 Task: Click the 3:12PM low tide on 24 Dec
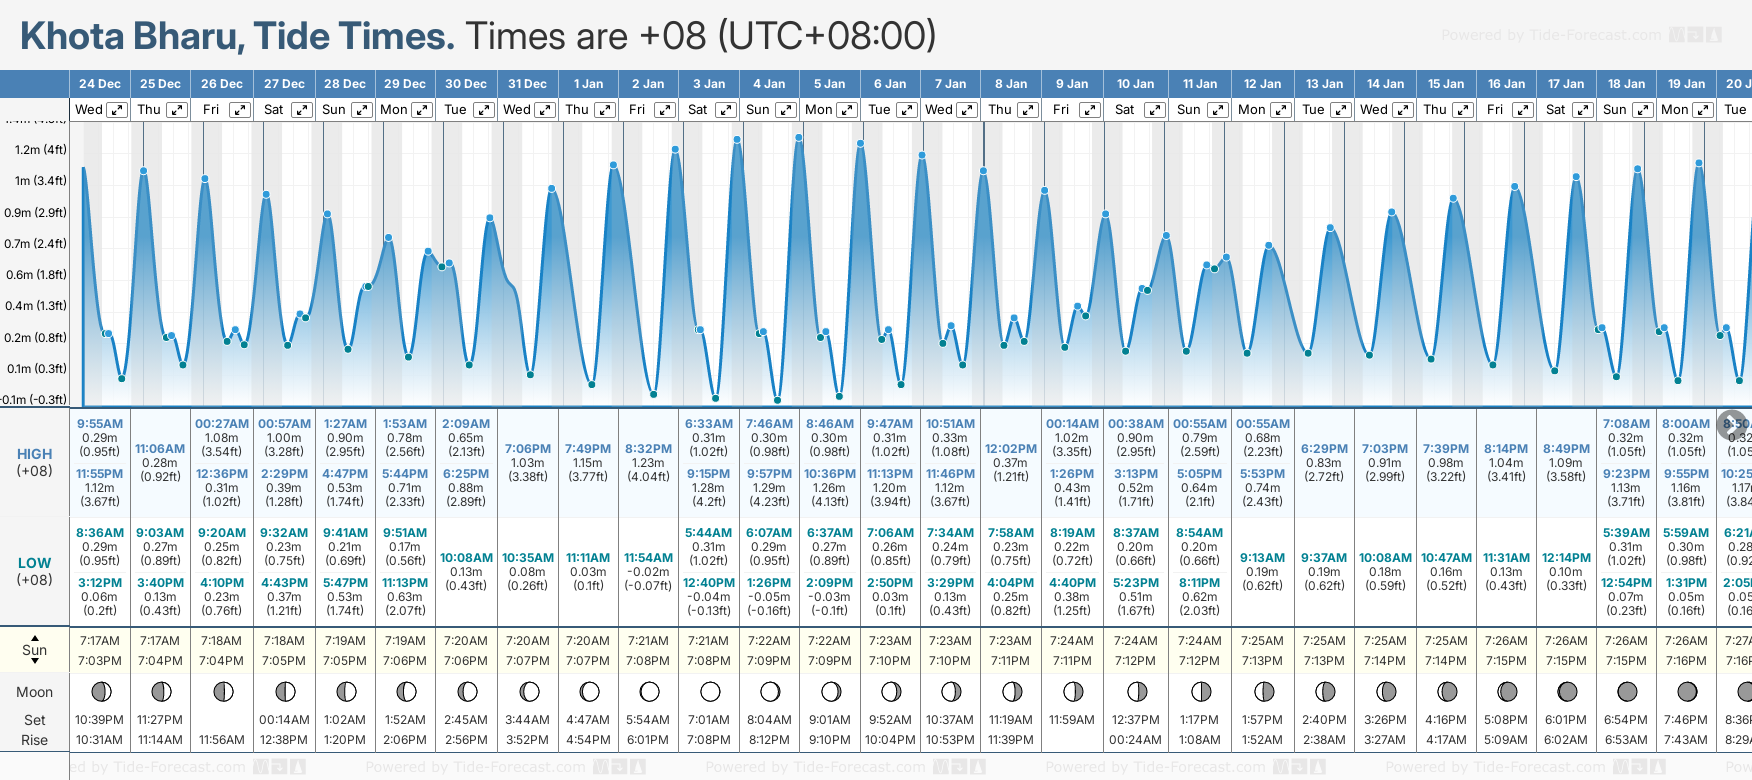[100, 583]
